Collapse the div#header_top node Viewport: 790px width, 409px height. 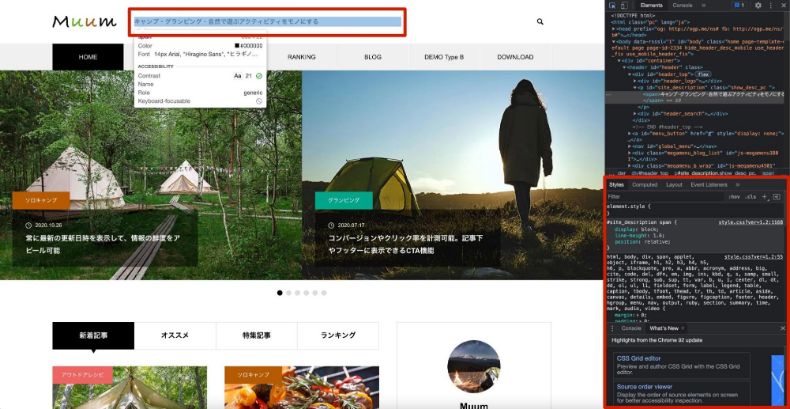coord(630,74)
